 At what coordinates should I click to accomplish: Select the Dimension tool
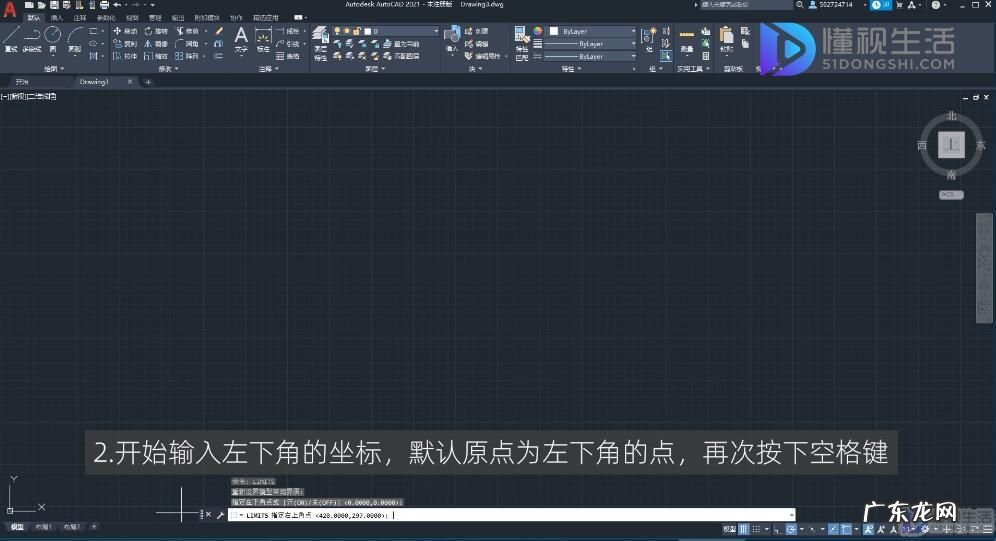click(263, 39)
